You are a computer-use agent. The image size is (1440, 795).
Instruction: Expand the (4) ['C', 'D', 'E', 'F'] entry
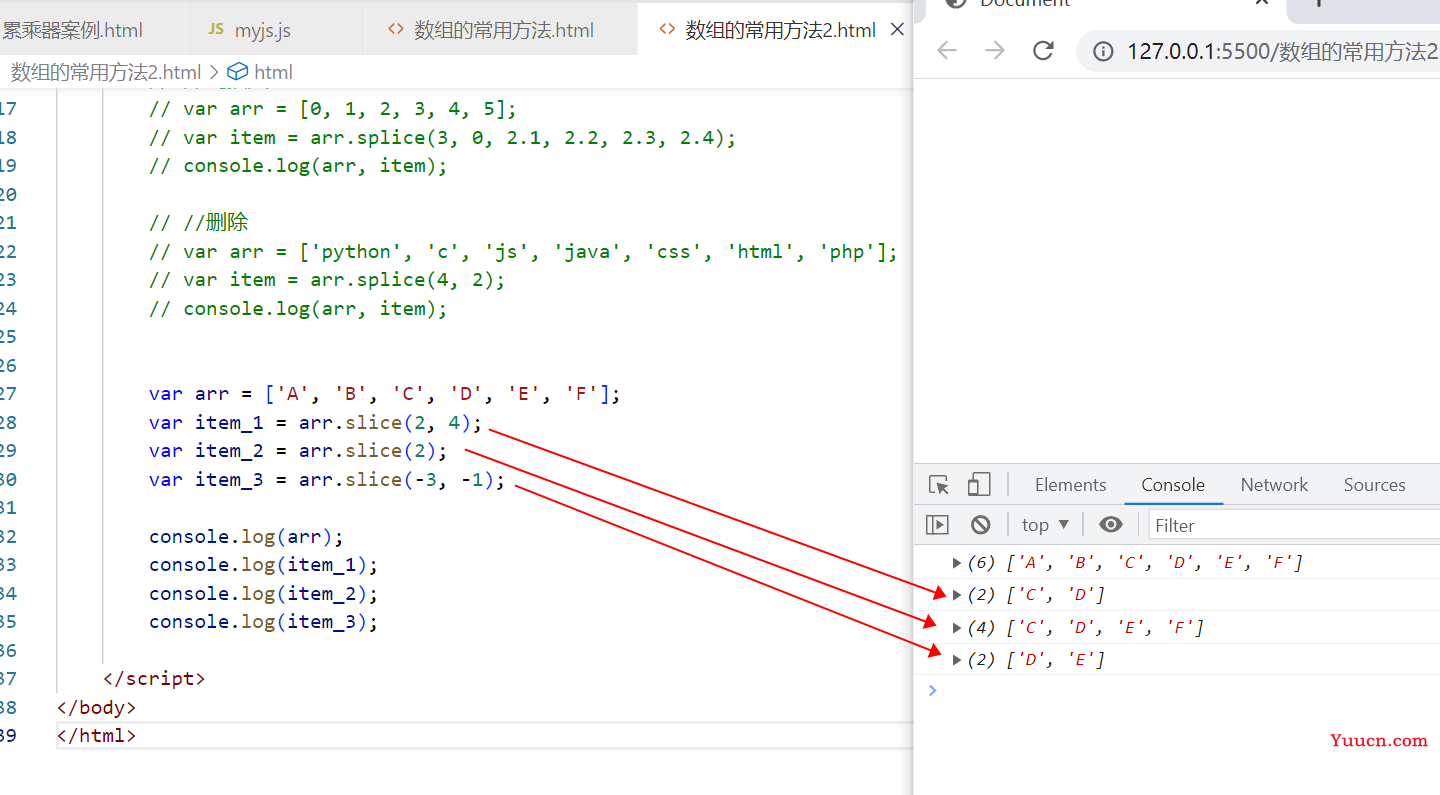tap(957, 628)
